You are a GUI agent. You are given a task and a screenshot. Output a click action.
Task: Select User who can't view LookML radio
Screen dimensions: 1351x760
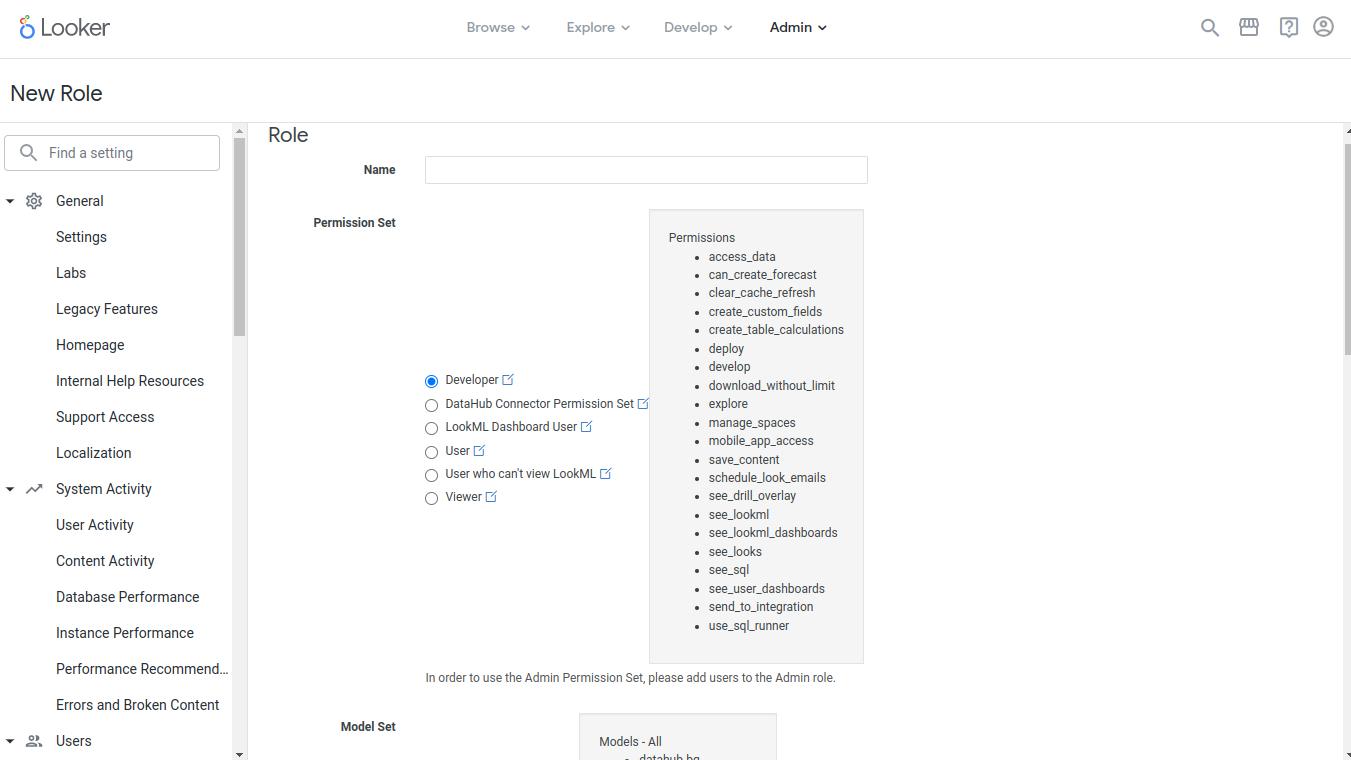pos(432,475)
